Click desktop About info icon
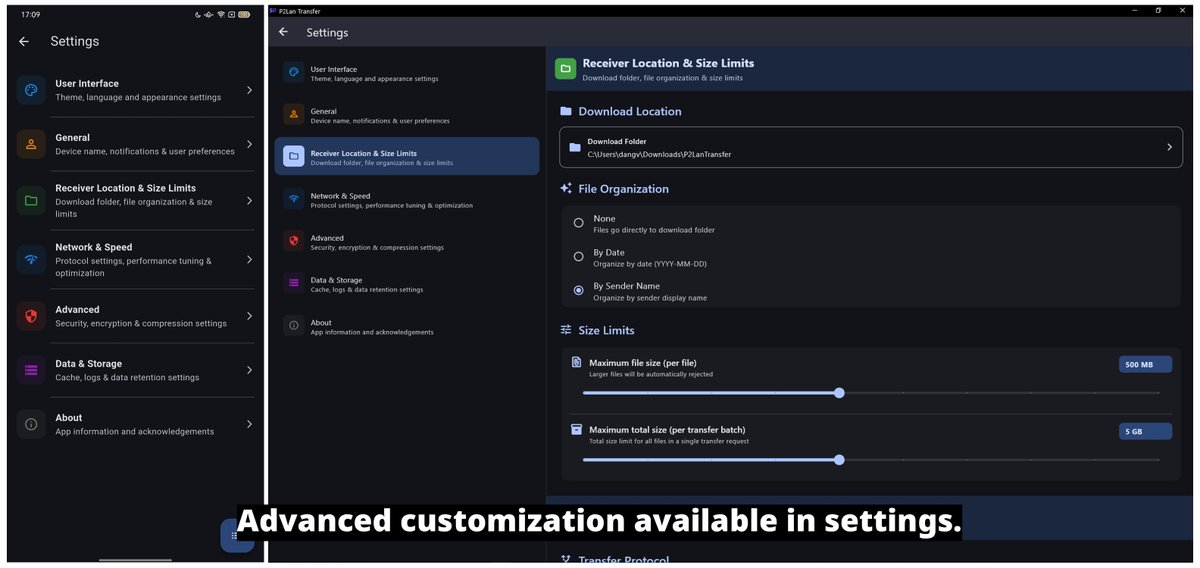Viewport: 1200px width, 568px height. 293,325
